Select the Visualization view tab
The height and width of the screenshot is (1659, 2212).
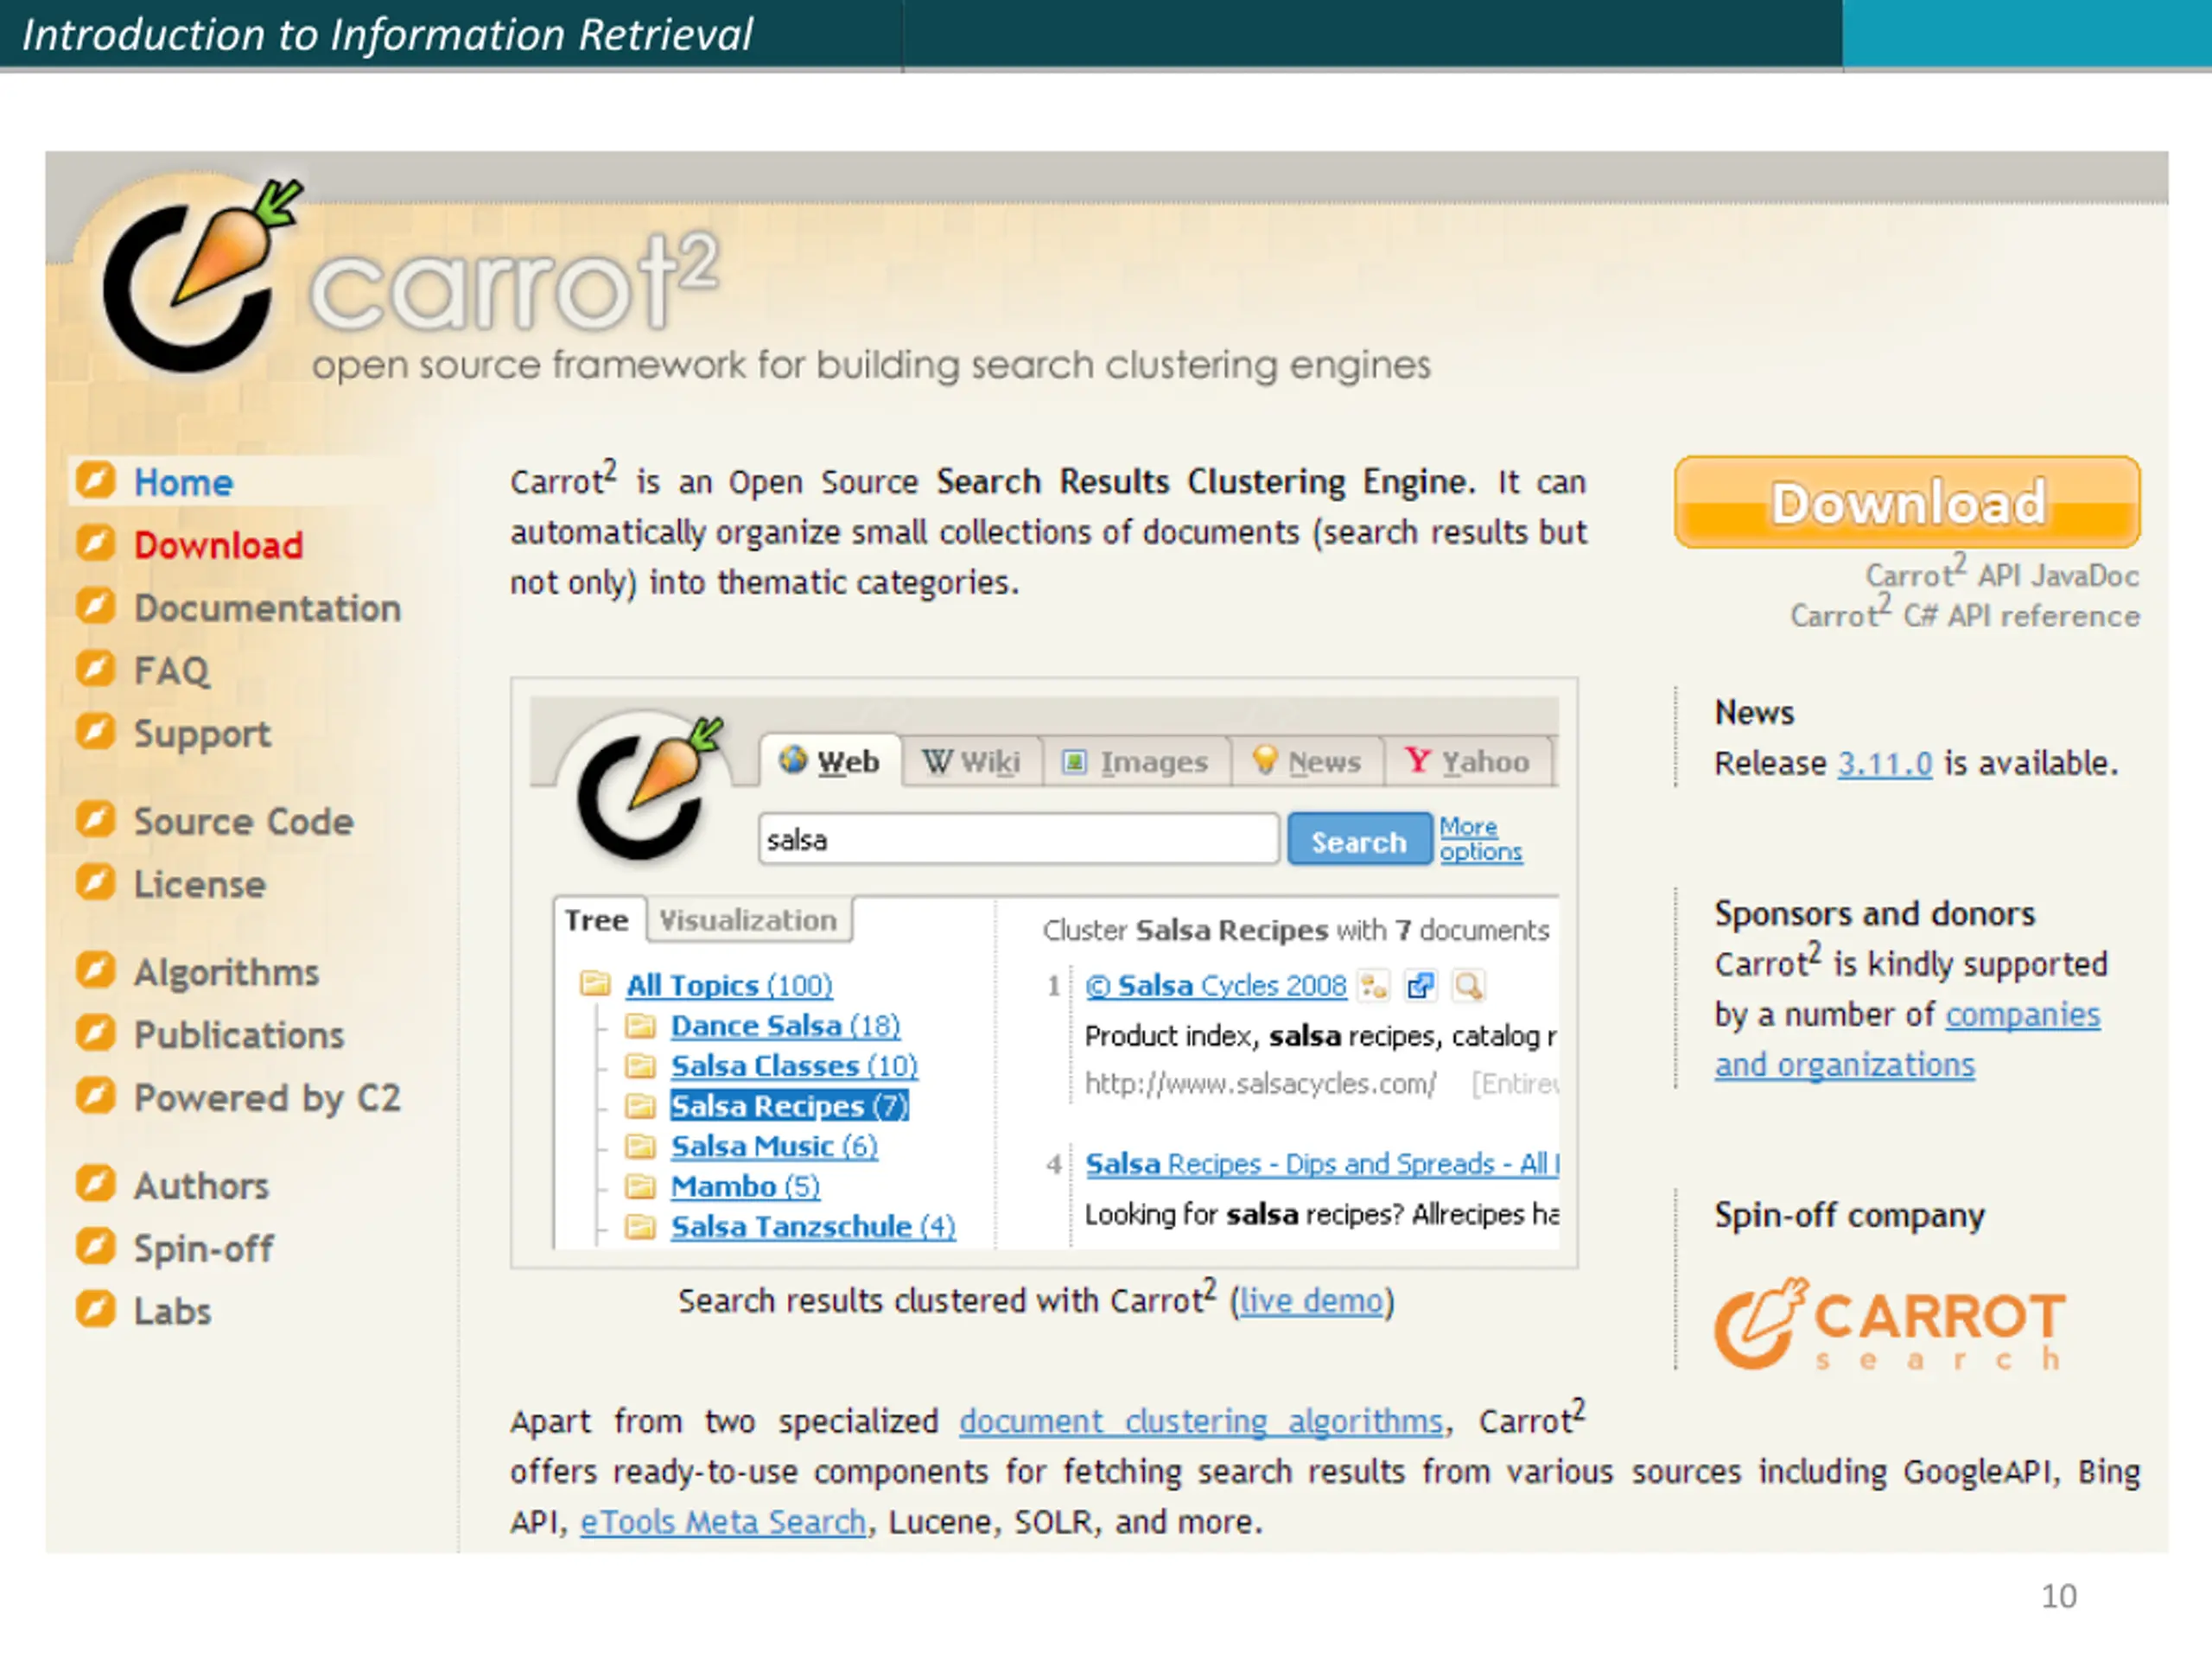point(749,920)
